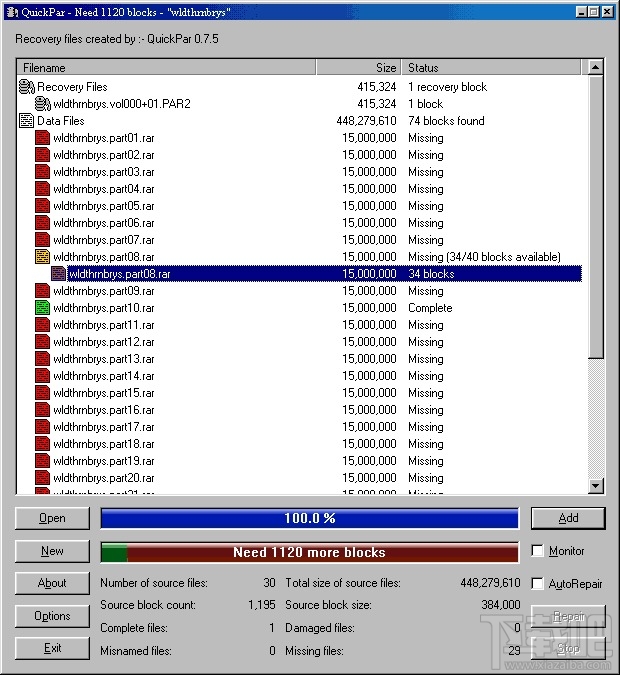
Task: Click the red icon of part19.rar
Action: [42, 461]
